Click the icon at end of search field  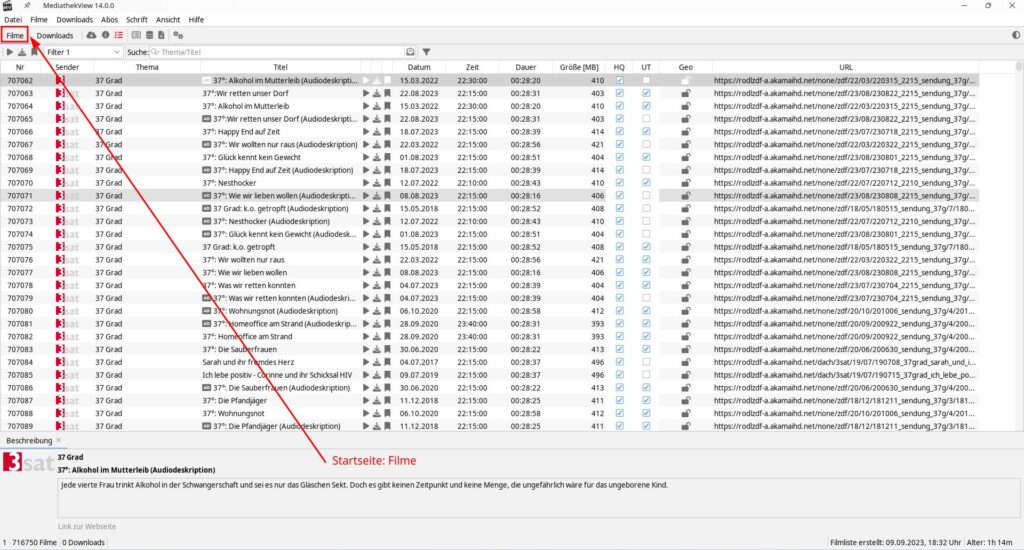click(410, 52)
